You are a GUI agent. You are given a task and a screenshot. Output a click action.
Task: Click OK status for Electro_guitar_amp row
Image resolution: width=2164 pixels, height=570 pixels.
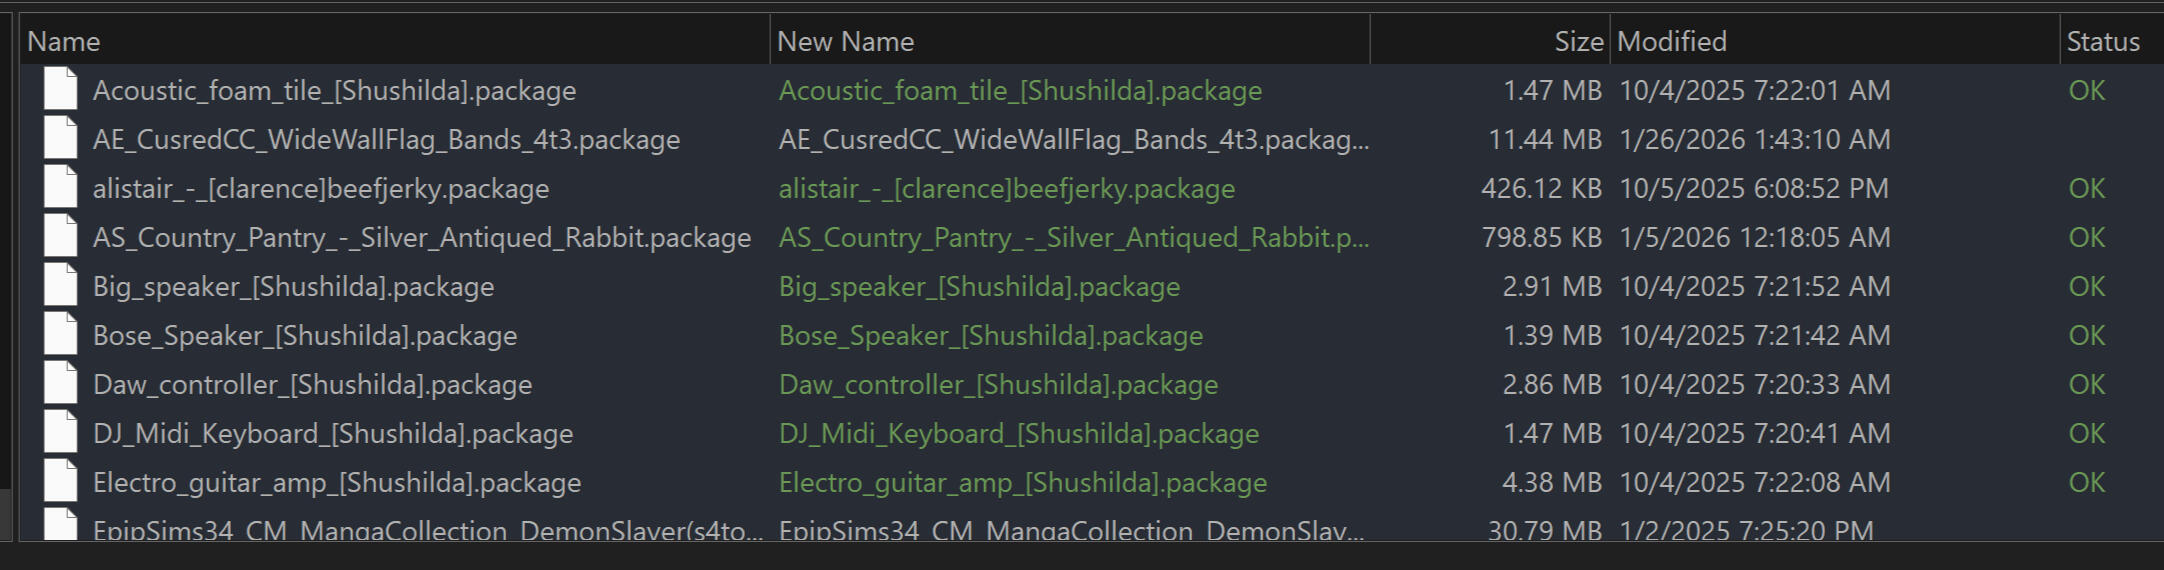2087,482
